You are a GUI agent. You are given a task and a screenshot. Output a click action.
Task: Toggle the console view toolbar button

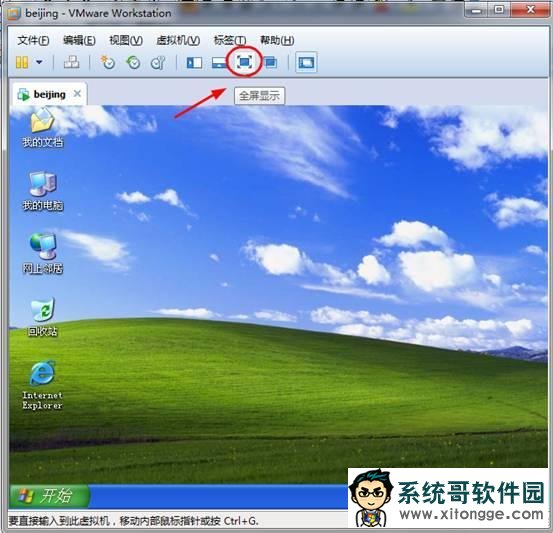point(306,63)
